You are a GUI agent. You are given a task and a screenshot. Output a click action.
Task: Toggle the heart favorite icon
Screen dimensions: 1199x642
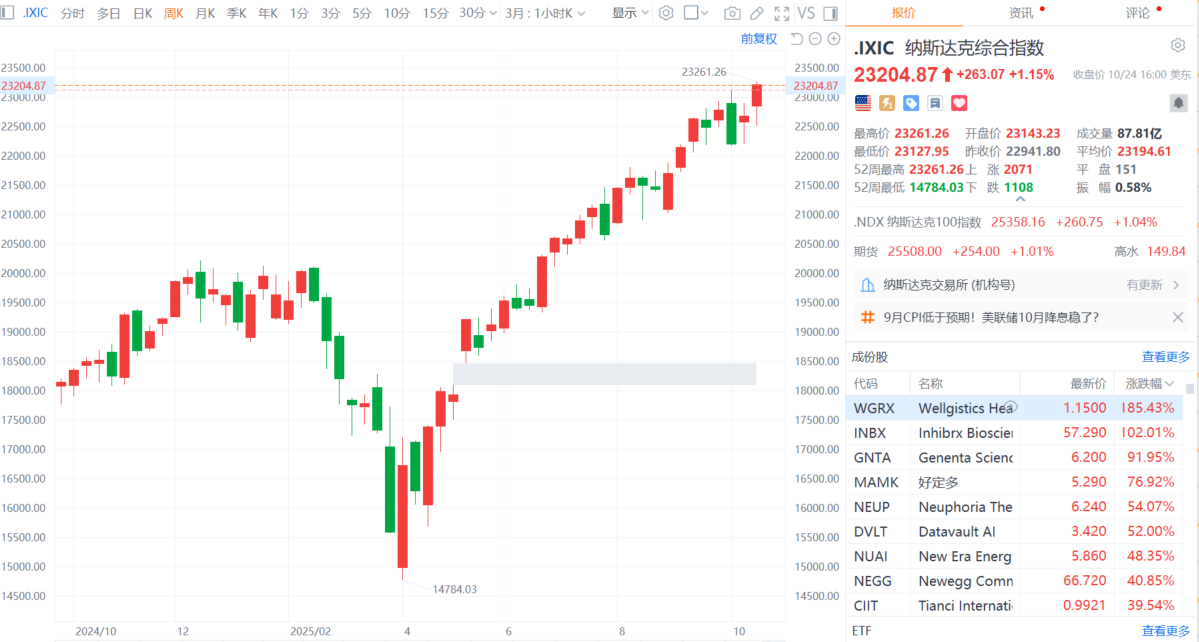point(959,103)
